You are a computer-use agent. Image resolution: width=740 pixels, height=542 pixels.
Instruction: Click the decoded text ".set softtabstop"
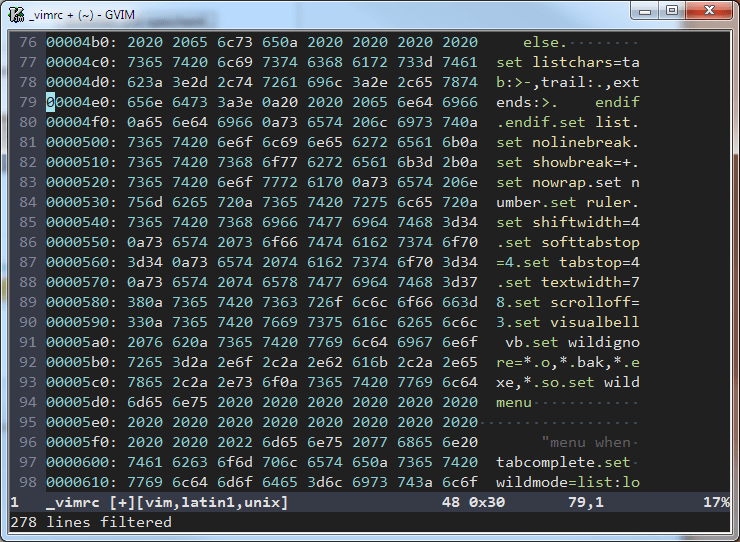568,242
